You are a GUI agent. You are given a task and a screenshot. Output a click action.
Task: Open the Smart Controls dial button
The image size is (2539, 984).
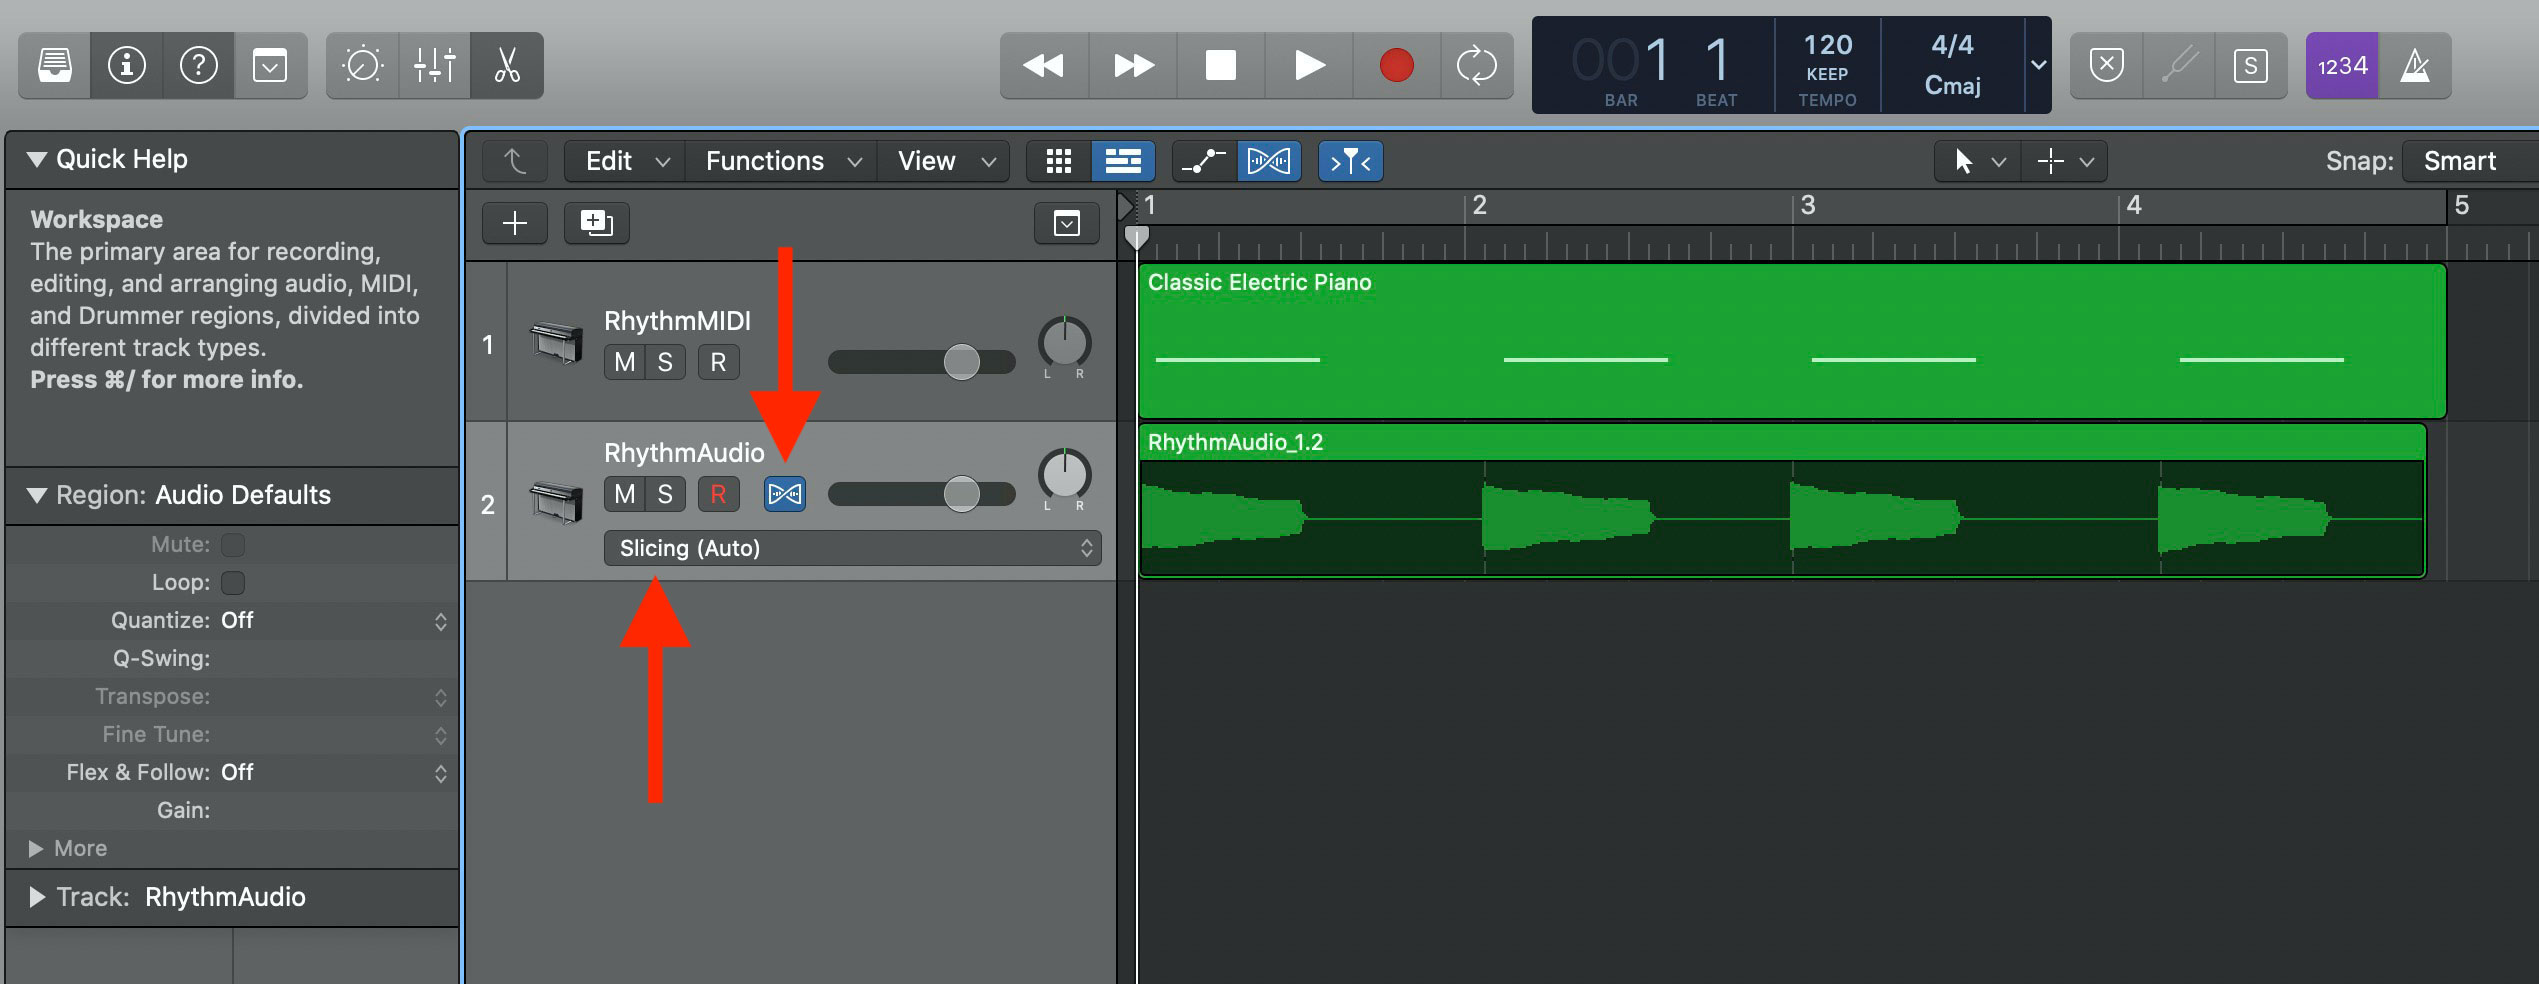tap(362, 66)
